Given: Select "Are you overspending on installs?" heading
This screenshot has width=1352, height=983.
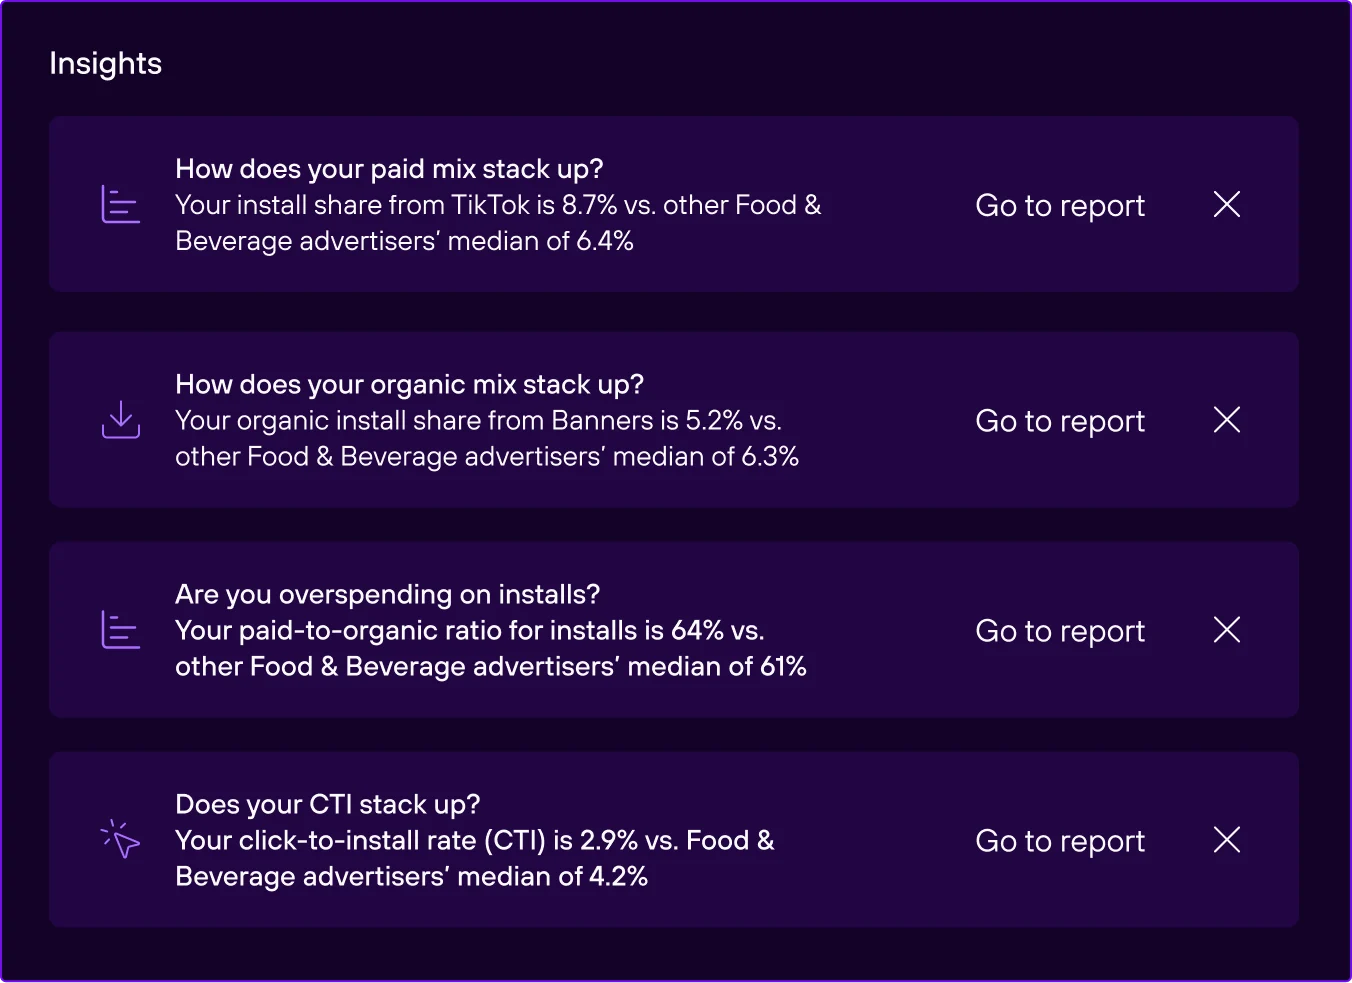Looking at the screenshot, I should click(387, 595).
